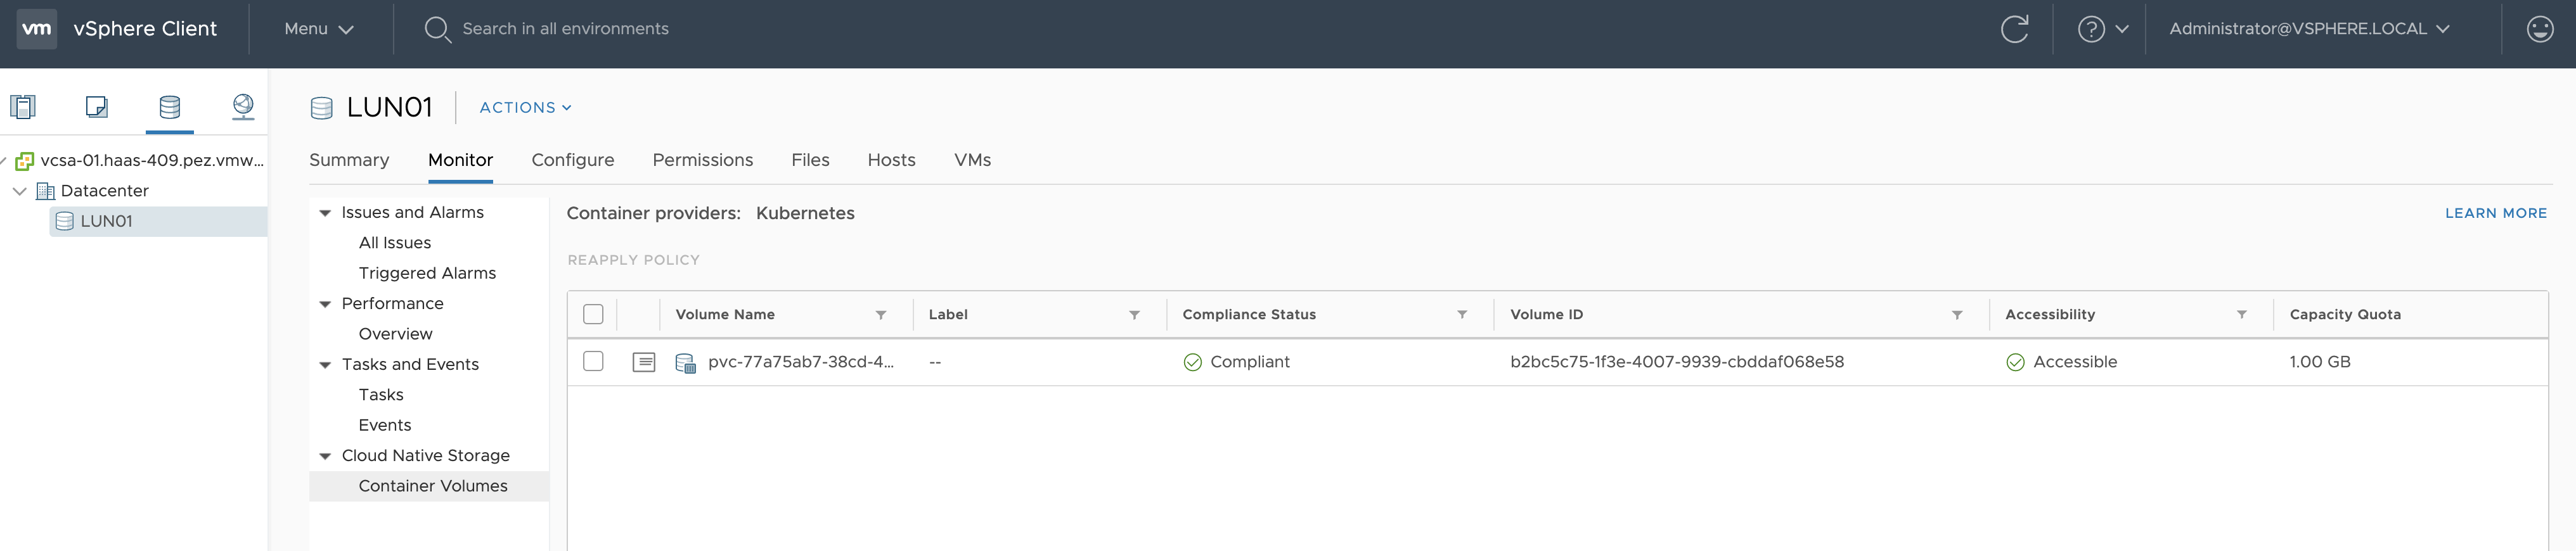2576x551 pixels.
Task: Click the search magnifier icon
Action: [437, 29]
